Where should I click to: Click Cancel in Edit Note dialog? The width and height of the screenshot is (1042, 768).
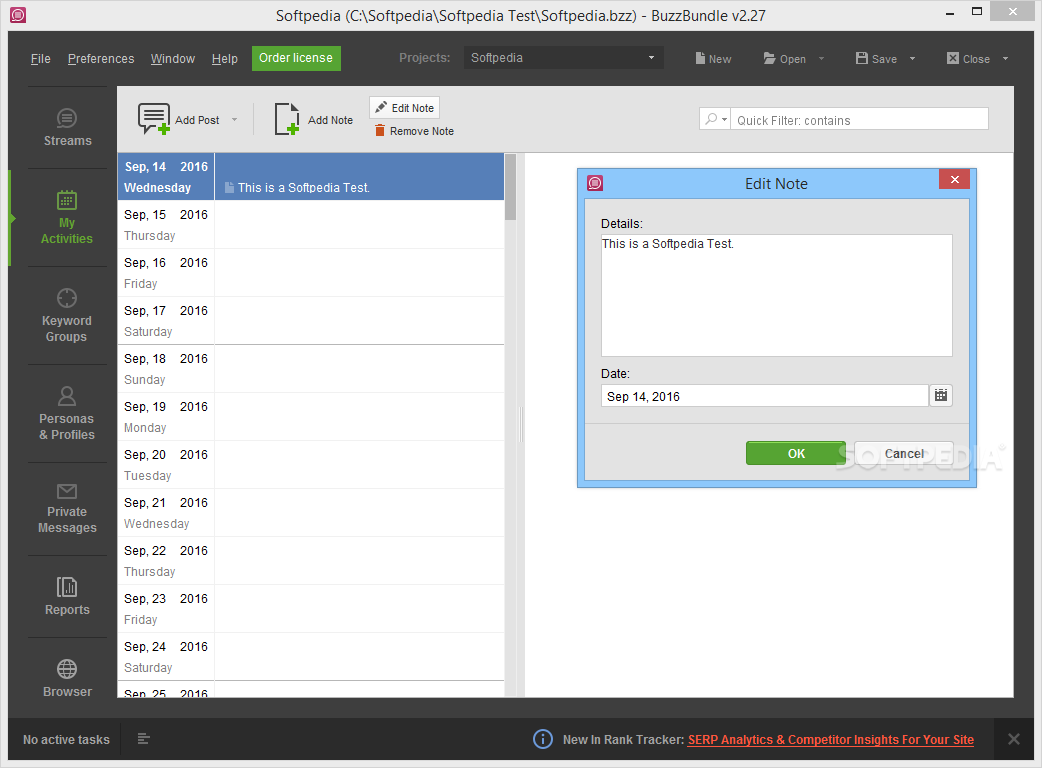(904, 453)
